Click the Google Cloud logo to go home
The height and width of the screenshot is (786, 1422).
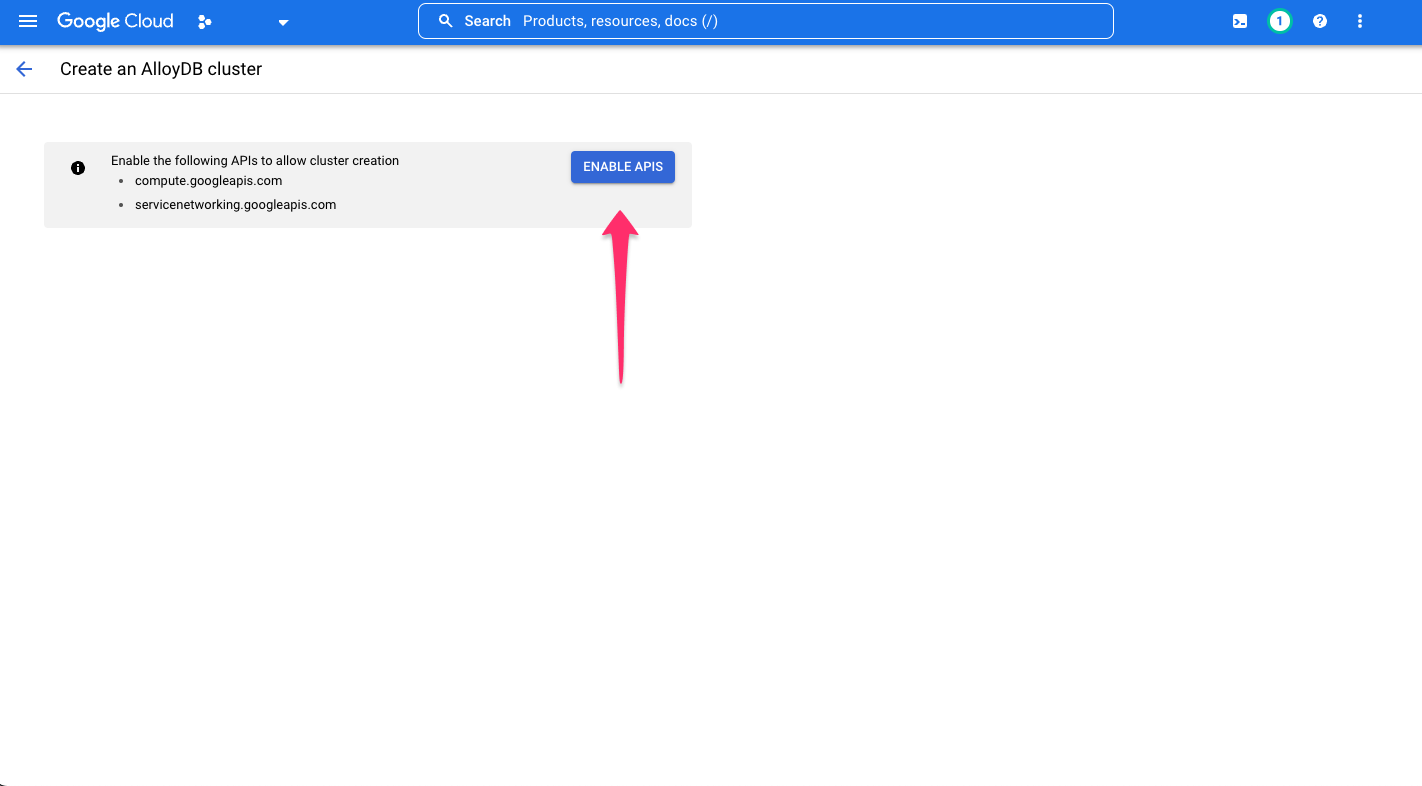(x=114, y=20)
